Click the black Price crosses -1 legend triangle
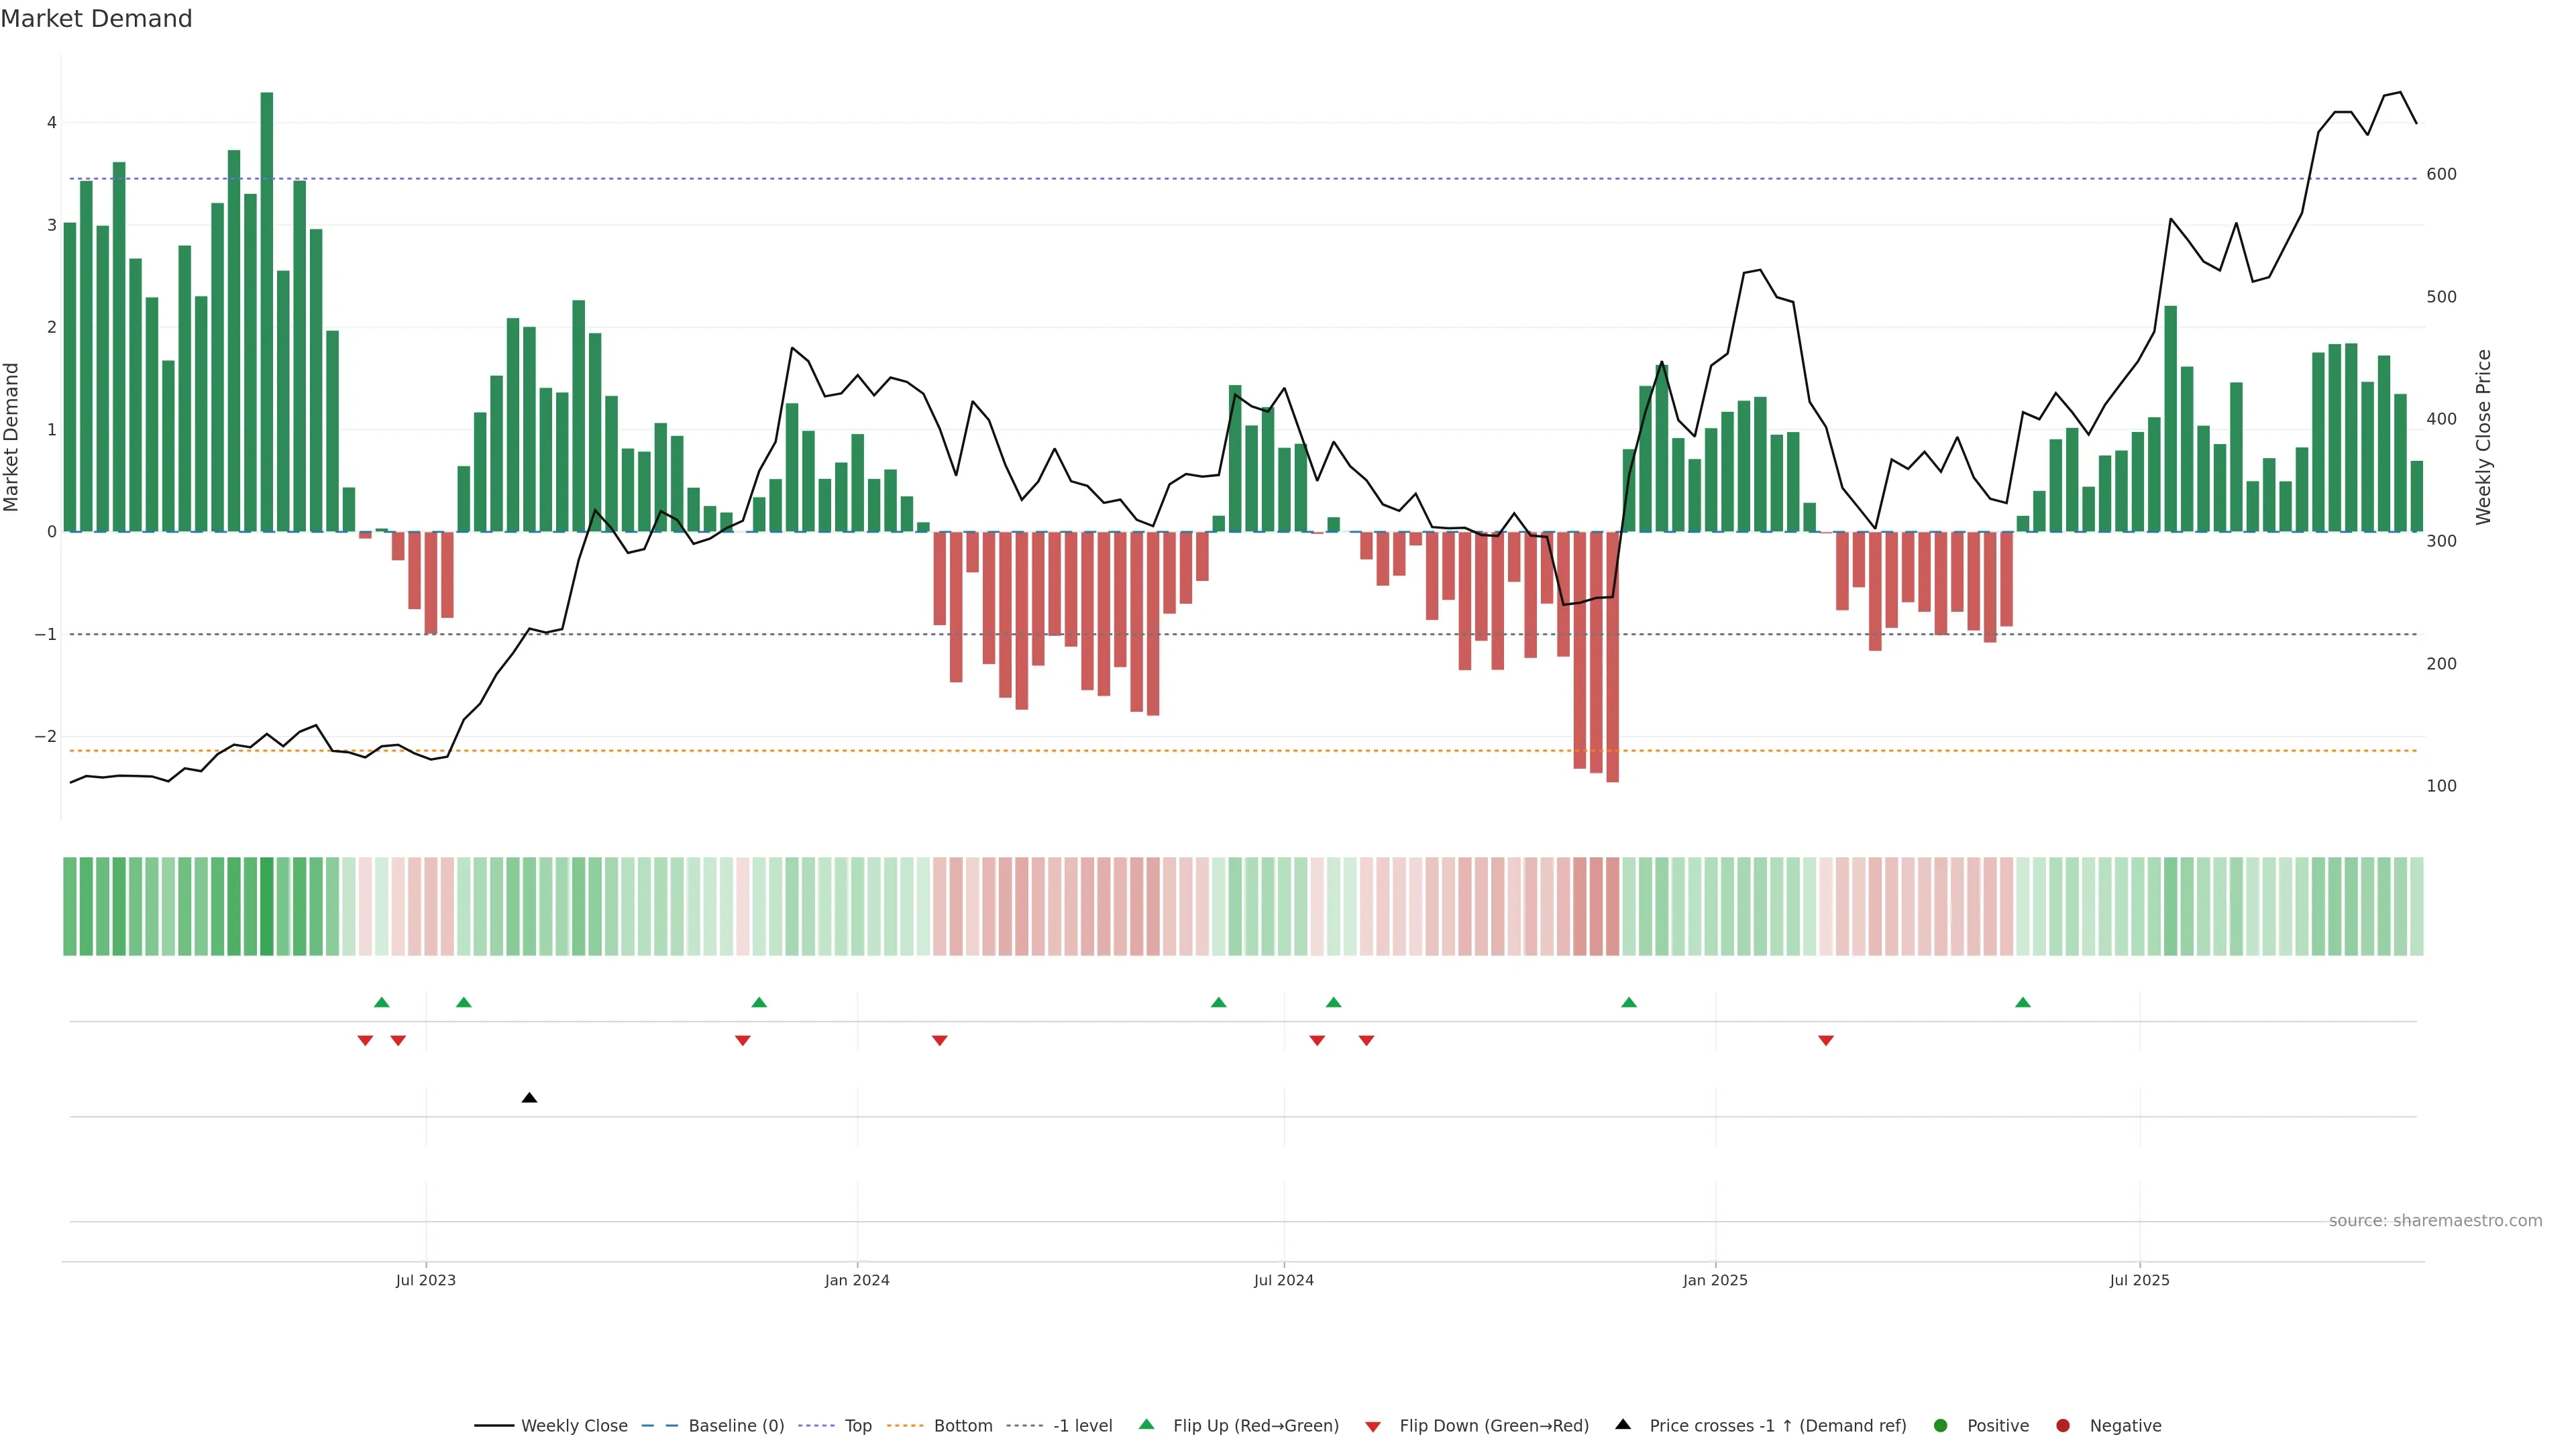The height and width of the screenshot is (1449, 2576). (x=1622, y=1424)
